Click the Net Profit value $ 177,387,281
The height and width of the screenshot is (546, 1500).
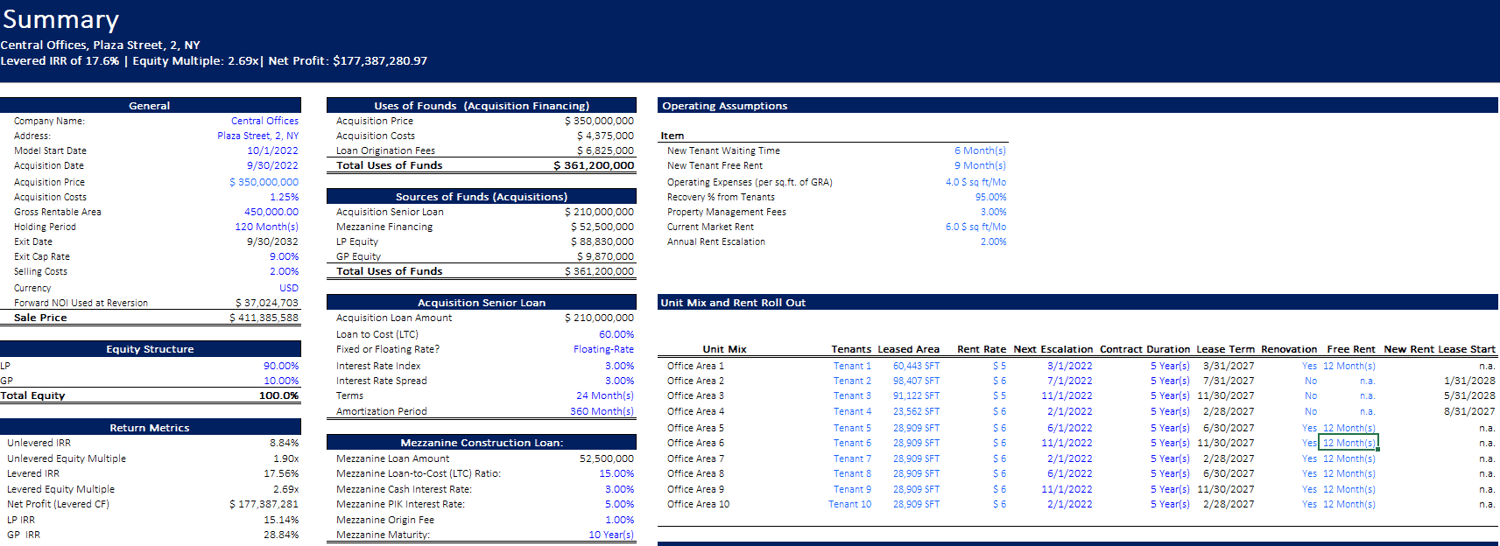264,505
